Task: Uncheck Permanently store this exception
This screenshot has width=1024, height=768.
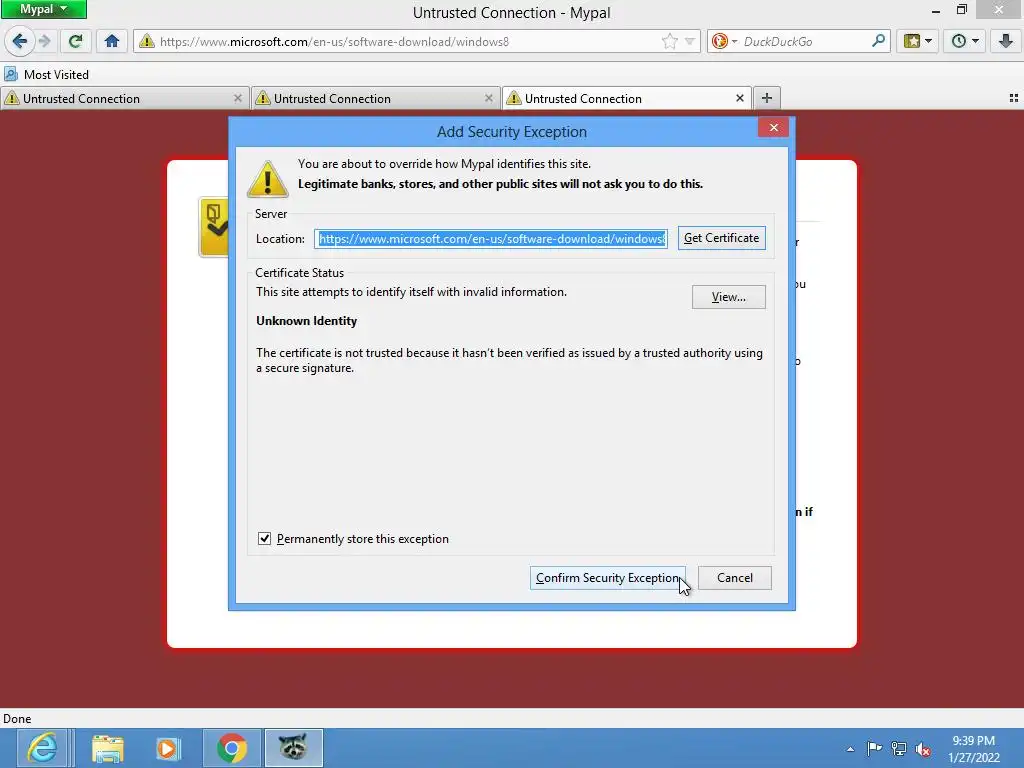Action: click(264, 539)
